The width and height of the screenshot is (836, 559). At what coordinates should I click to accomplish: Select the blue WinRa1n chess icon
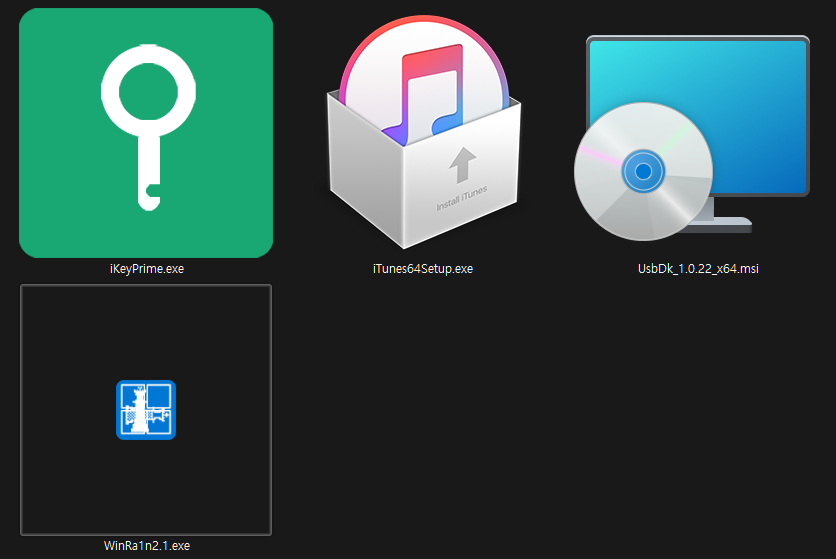(x=146, y=410)
